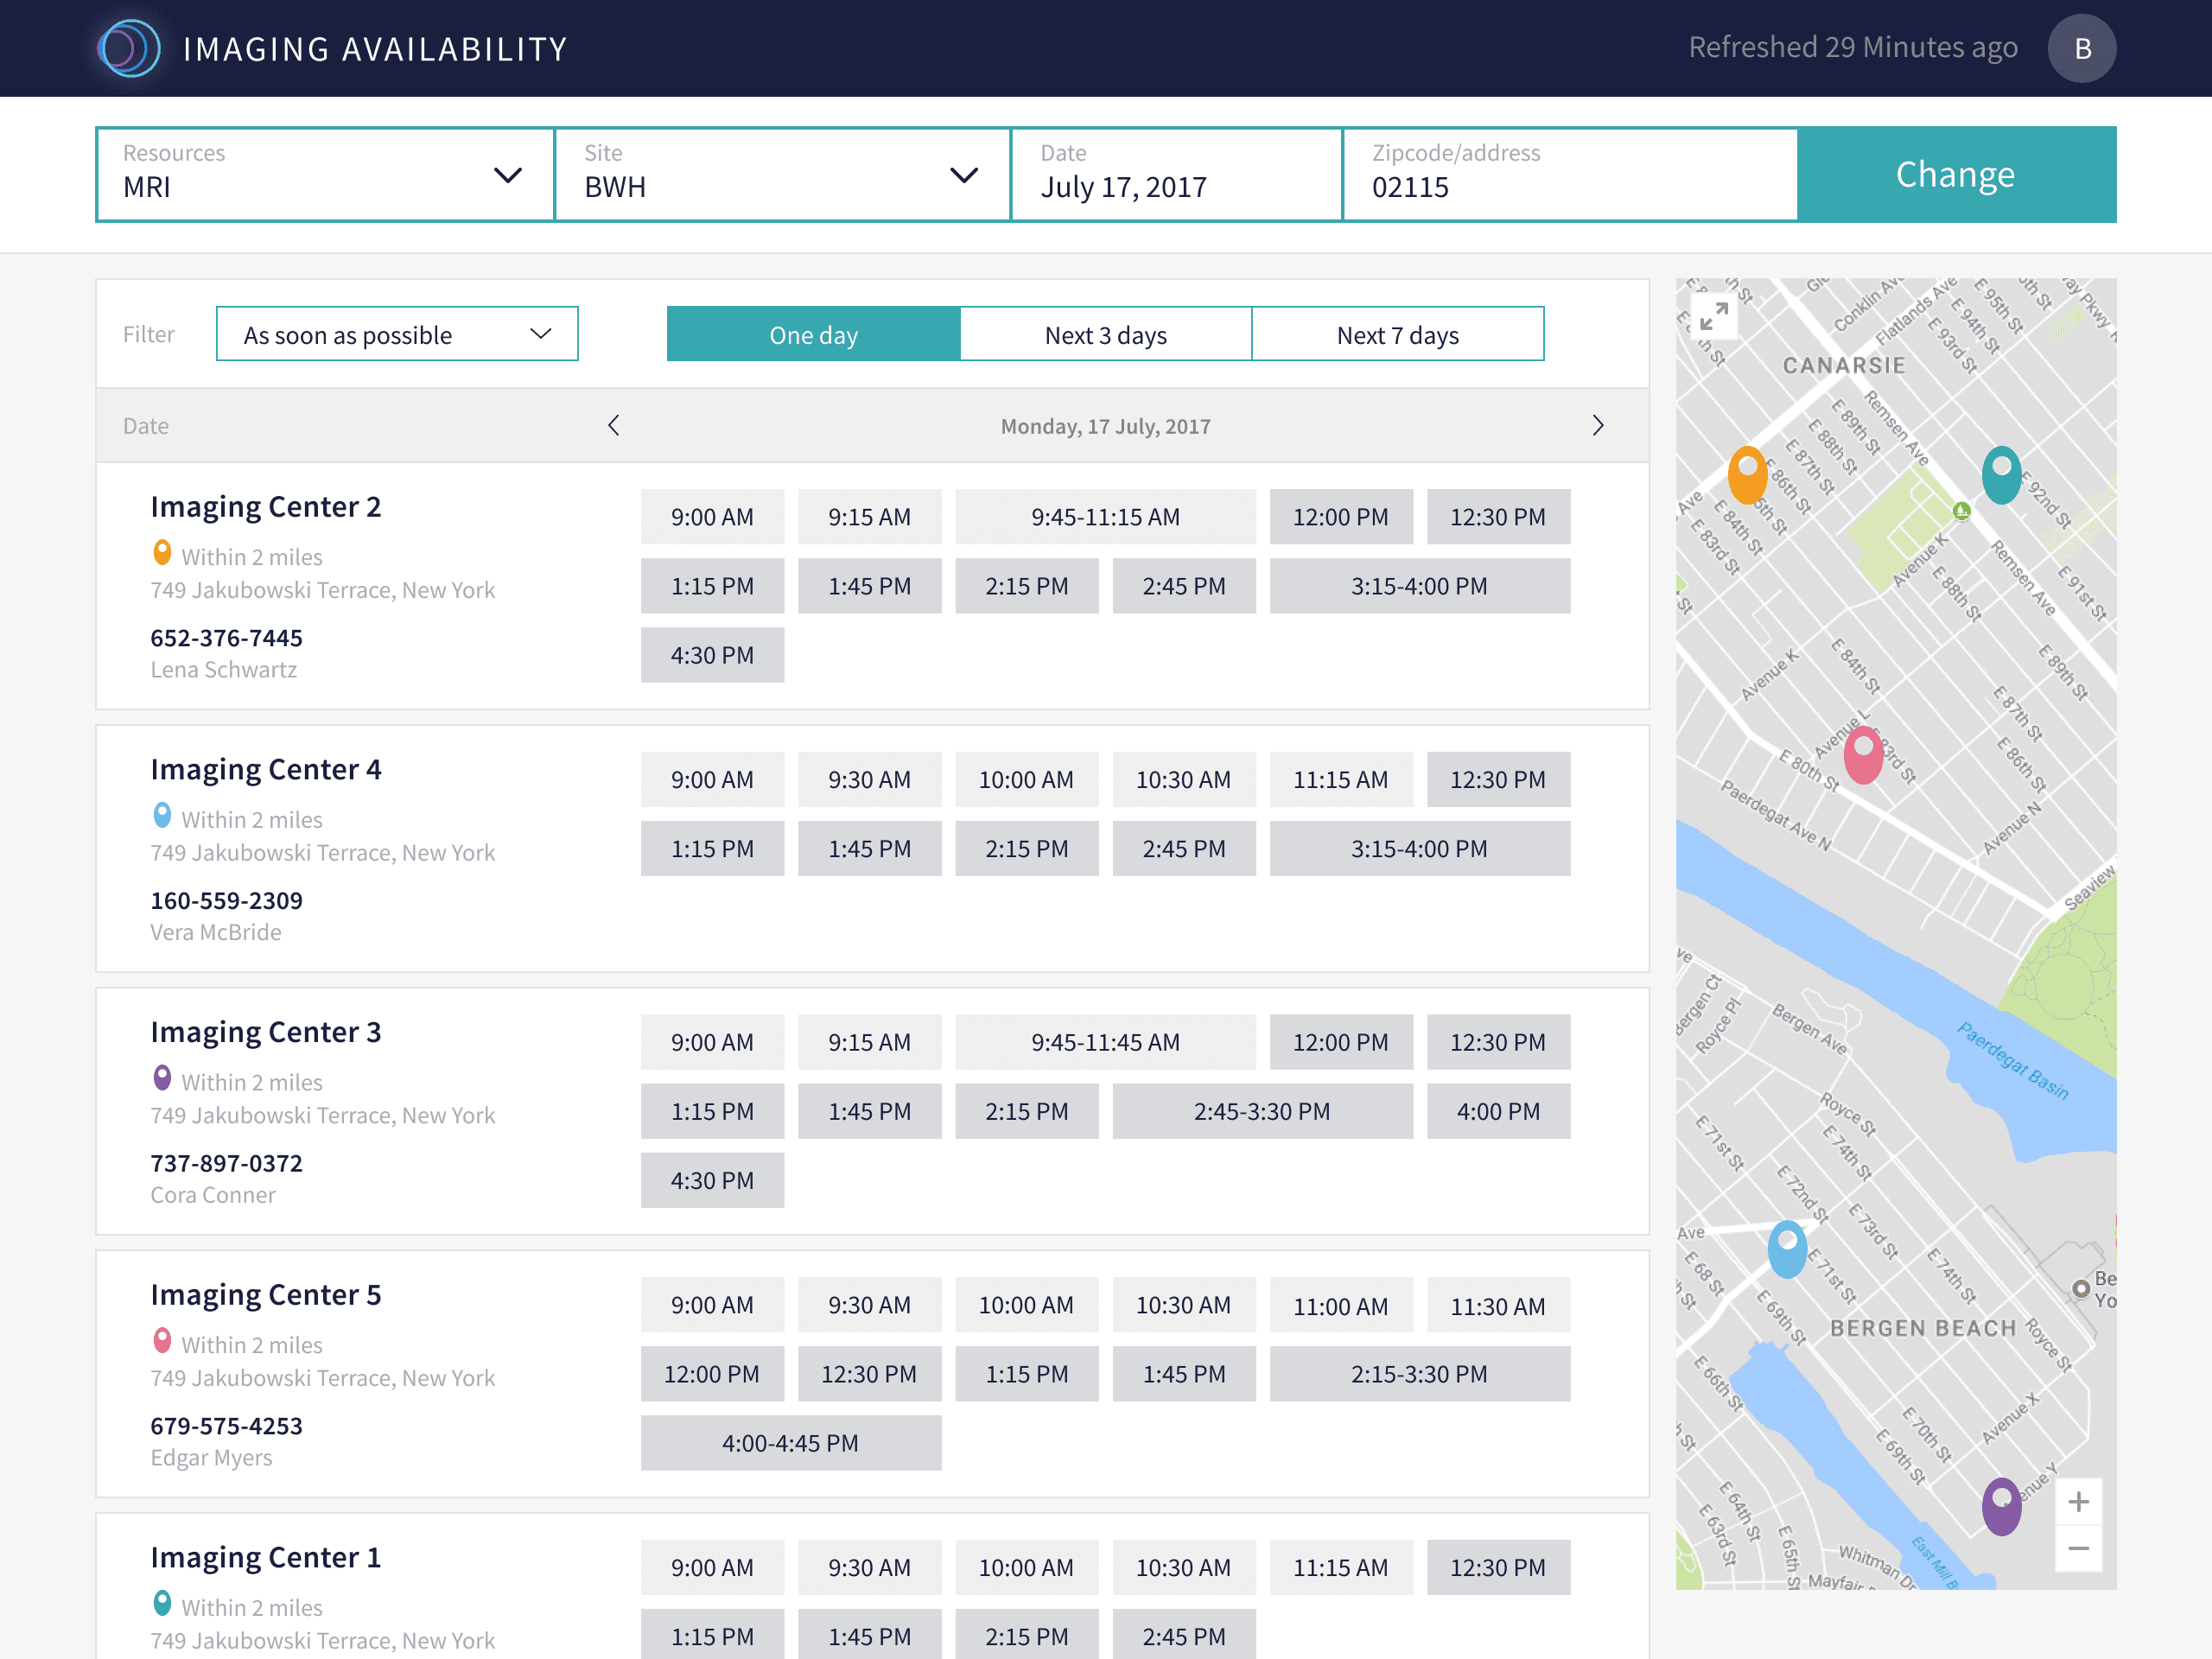Click the Refreshed 29 Minutes ago status

pyautogui.click(x=1853, y=48)
